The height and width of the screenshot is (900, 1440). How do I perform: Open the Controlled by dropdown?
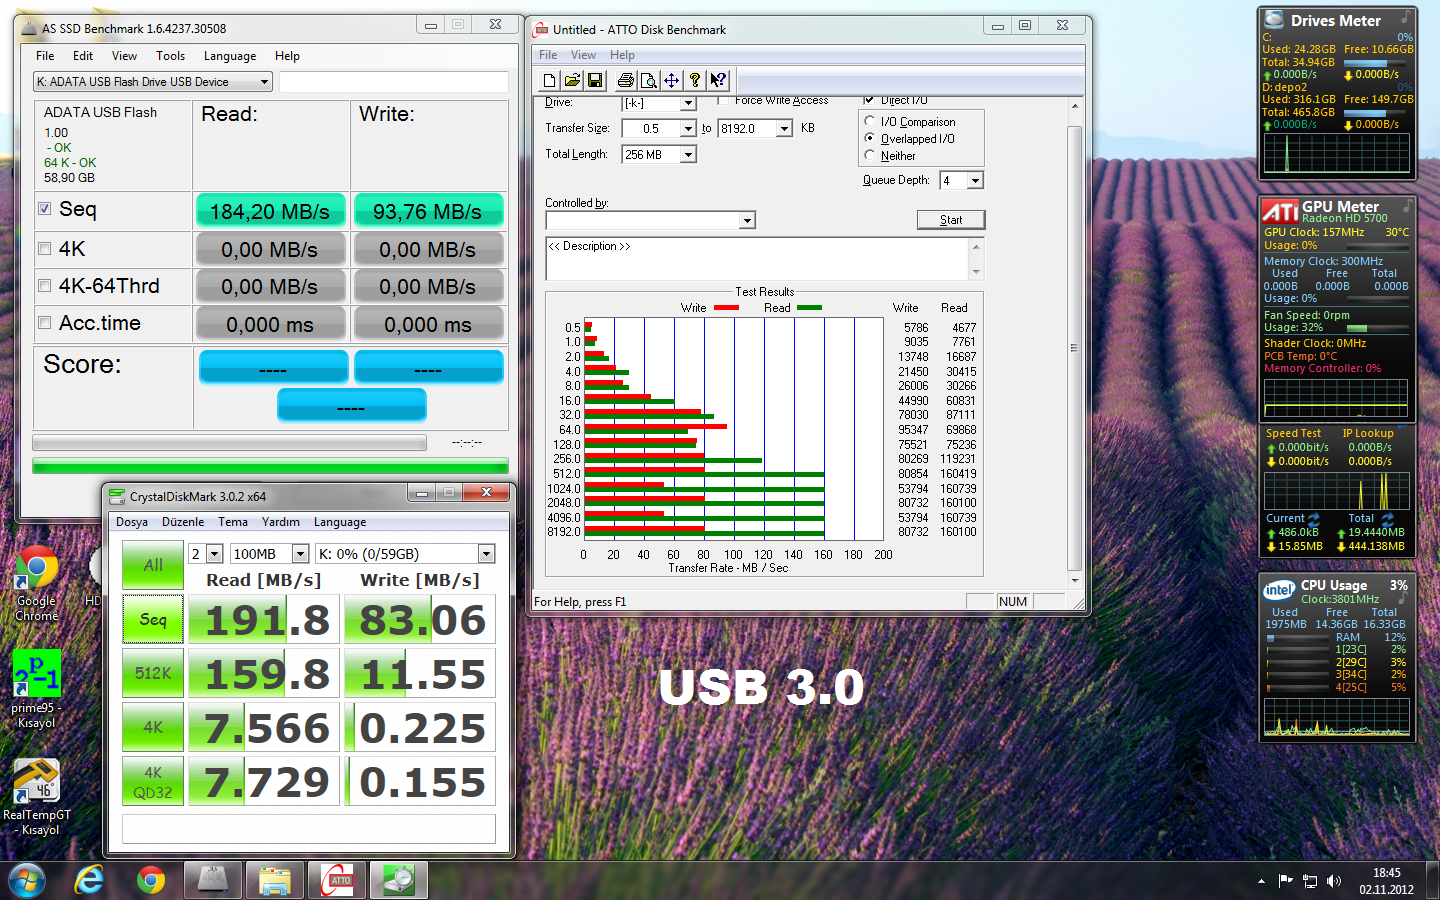coord(747,220)
